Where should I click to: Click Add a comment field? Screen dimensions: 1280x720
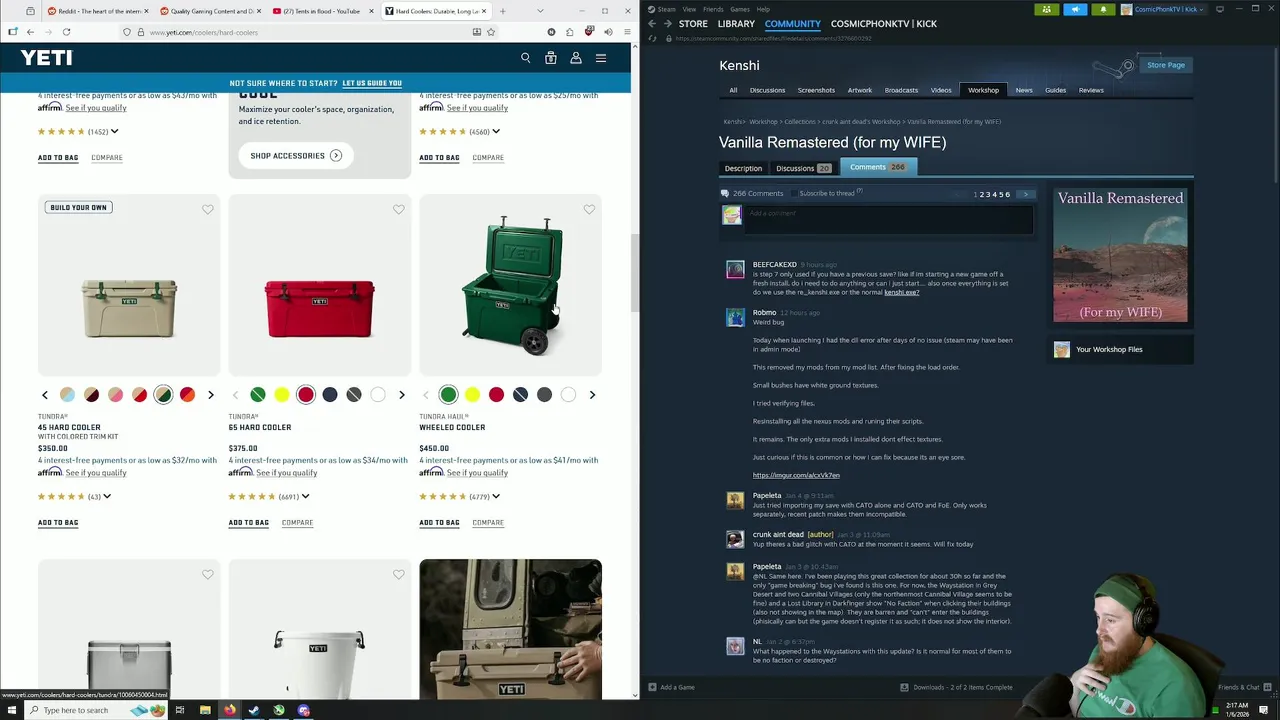(x=889, y=219)
